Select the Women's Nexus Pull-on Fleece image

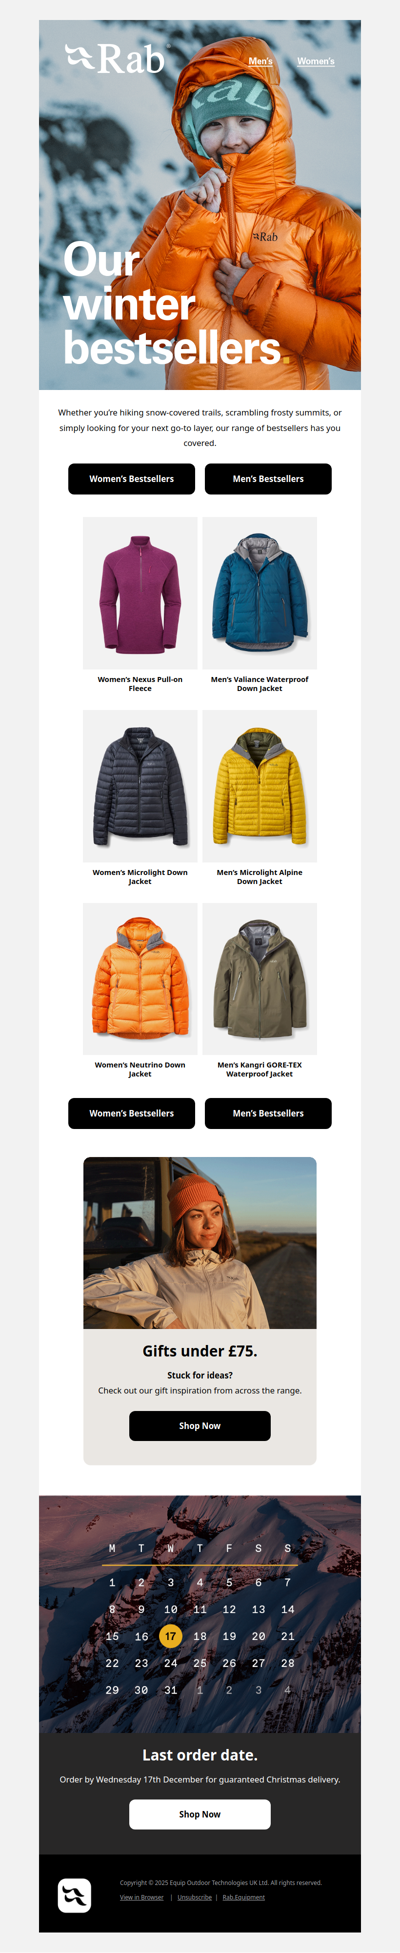tap(140, 593)
